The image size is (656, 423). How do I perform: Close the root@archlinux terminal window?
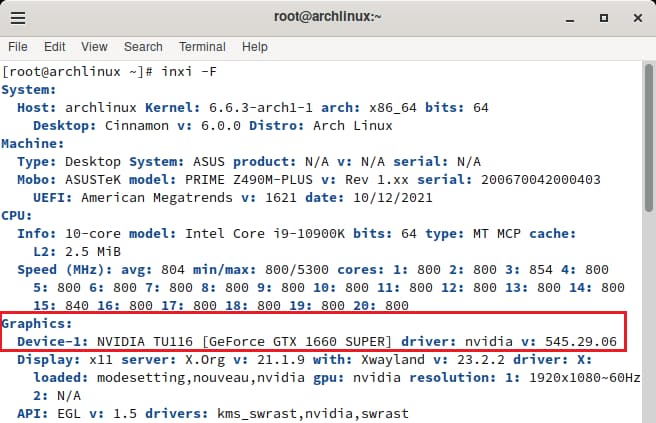click(x=638, y=18)
